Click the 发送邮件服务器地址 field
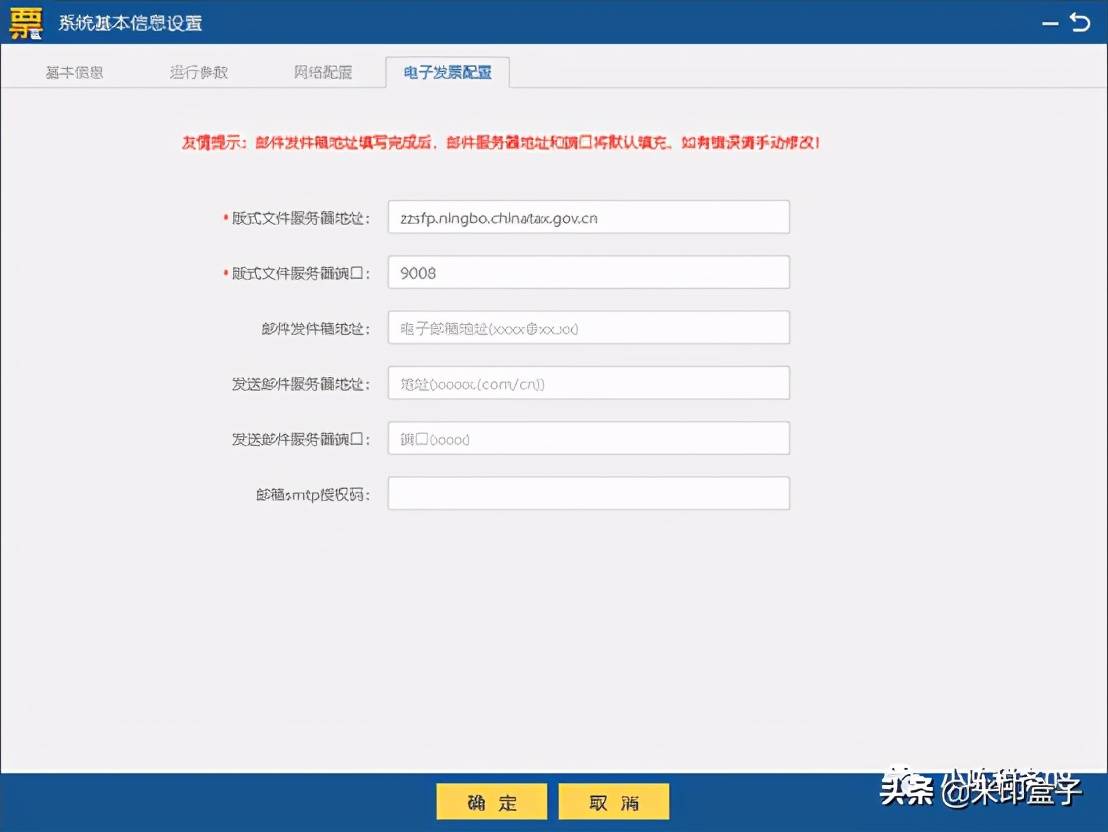The width and height of the screenshot is (1108, 832). click(588, 382)
